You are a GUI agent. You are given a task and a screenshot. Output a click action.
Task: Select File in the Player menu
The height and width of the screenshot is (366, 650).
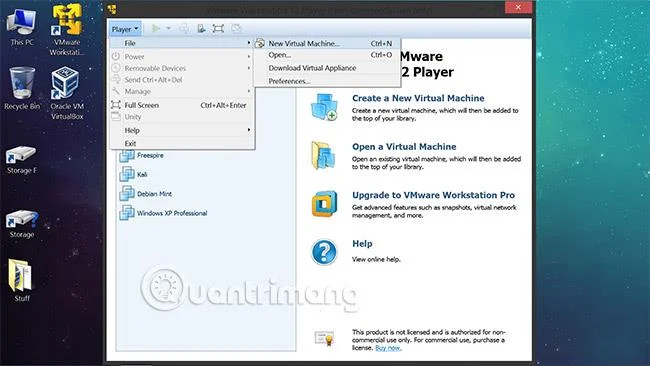coord(182,43)
